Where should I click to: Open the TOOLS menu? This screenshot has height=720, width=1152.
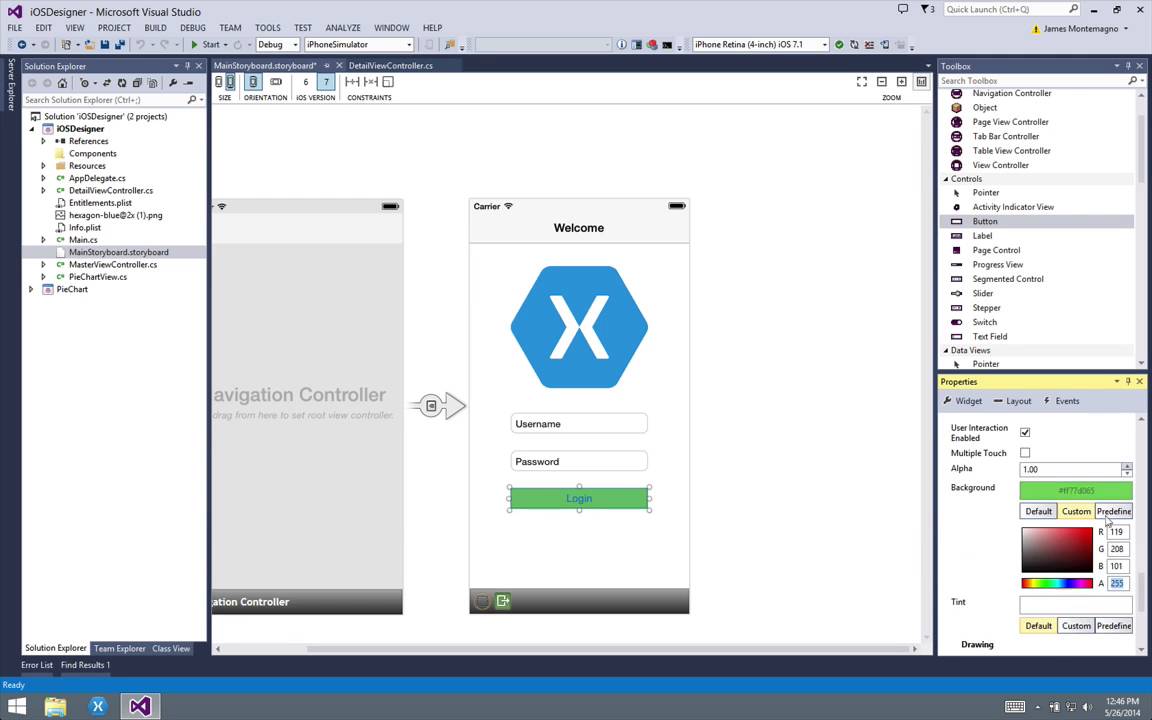click(x=267, y=28)
